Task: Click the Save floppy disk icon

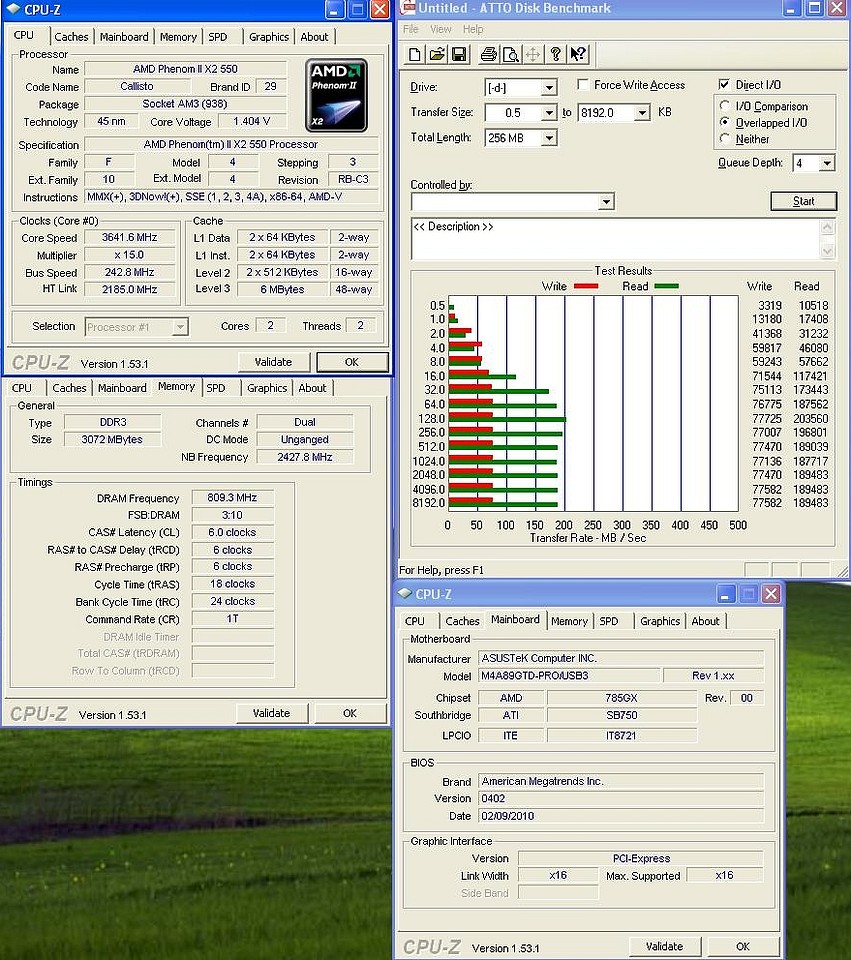Action: 459,54
